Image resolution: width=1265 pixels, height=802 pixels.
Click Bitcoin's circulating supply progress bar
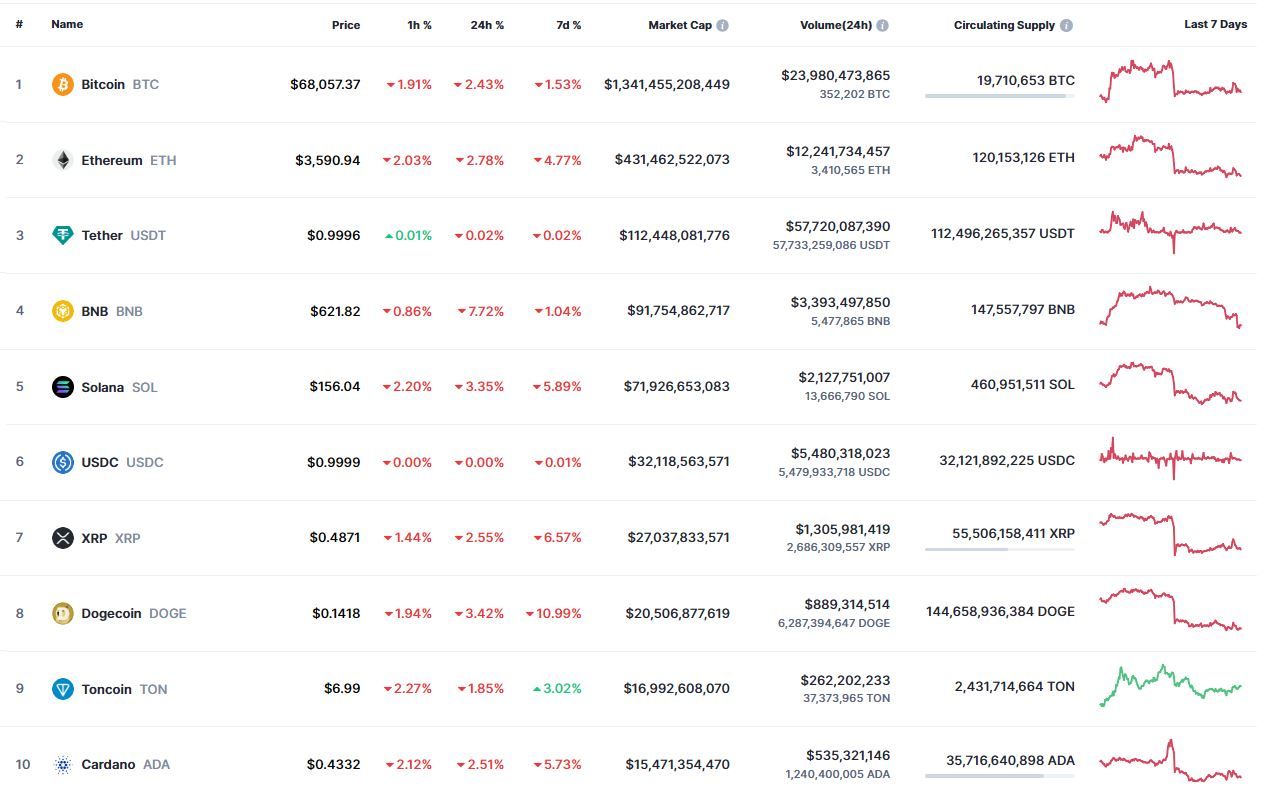pyautogui.click(x=1000, y=96)
